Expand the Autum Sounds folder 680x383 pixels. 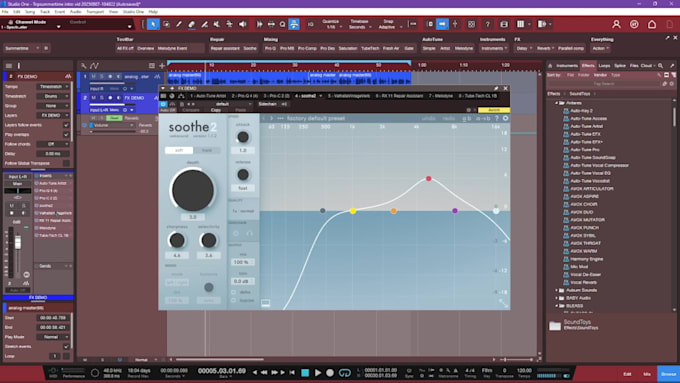557,290
